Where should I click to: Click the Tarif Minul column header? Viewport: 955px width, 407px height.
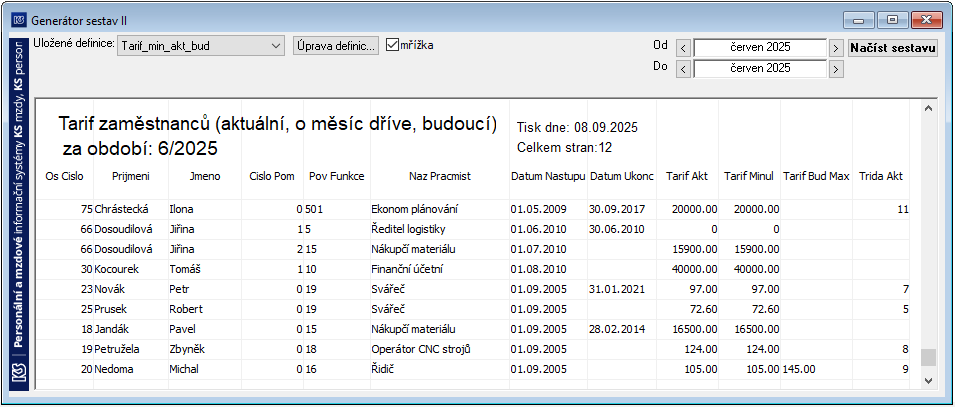pyautogui.click(x=749, y=177)
